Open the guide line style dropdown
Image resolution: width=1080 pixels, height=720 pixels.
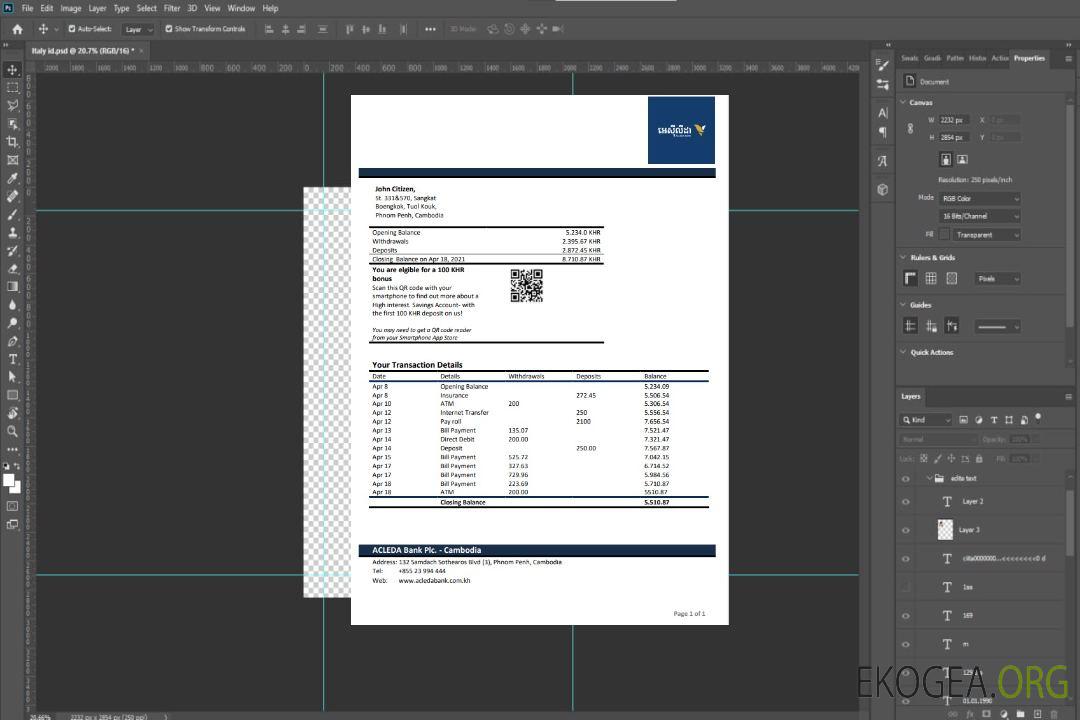tap(998, 327)
